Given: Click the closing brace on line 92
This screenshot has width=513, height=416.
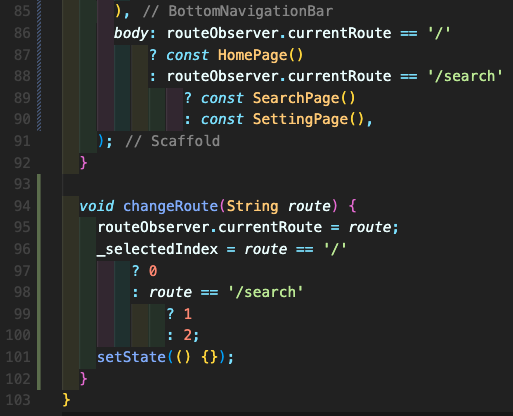Looking at the screenshot, I should click(83, 163).
